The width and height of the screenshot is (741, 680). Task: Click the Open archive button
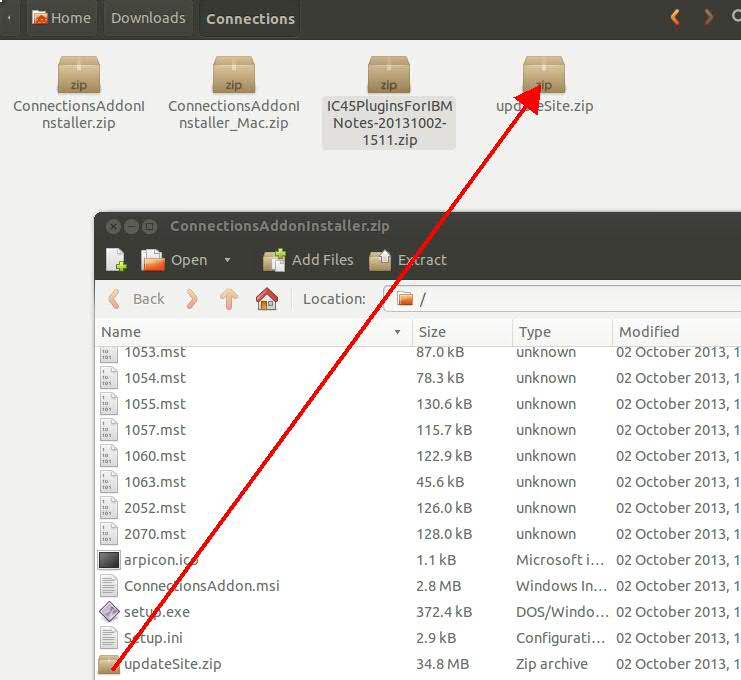(175, 260)
